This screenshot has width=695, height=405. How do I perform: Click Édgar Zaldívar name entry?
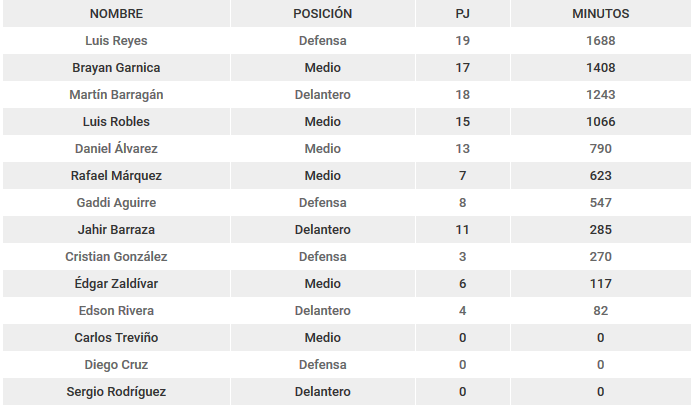(116, 284)
